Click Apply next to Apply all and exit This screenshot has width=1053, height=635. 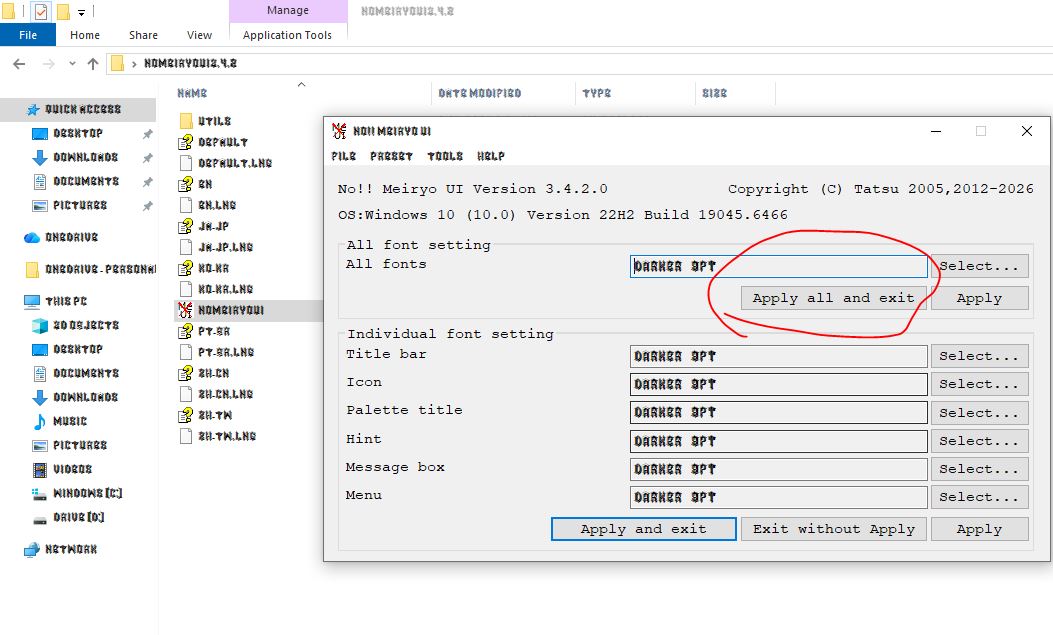(979, 298)
